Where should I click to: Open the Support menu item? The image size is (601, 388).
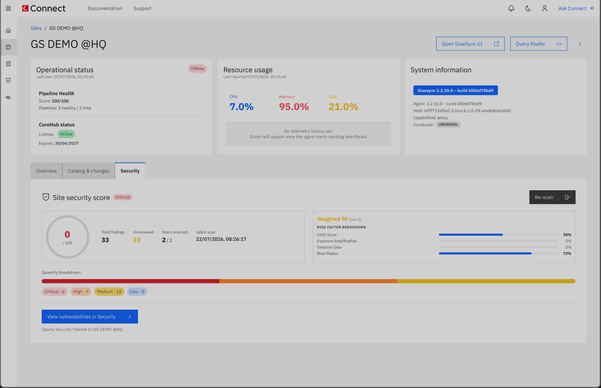pyautogui.click(x=142, y=8)
